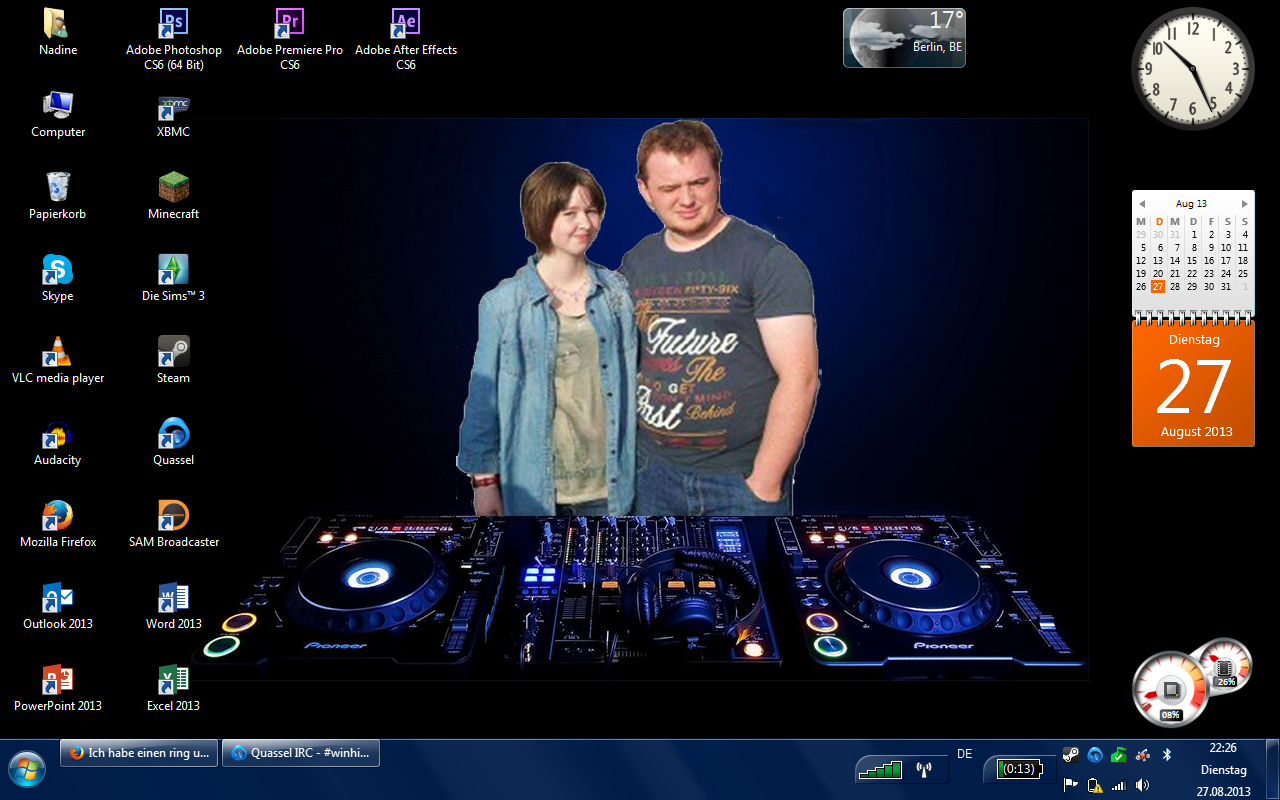Click the volume speaker tray icon
The image size is (1280, 800).
click(1142, 785)
